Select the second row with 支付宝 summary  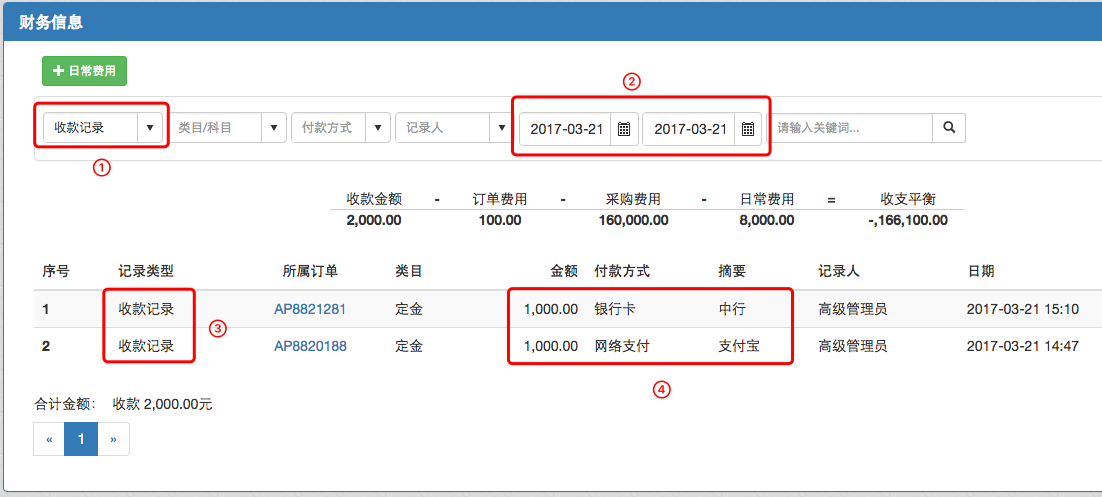(738, 346)
